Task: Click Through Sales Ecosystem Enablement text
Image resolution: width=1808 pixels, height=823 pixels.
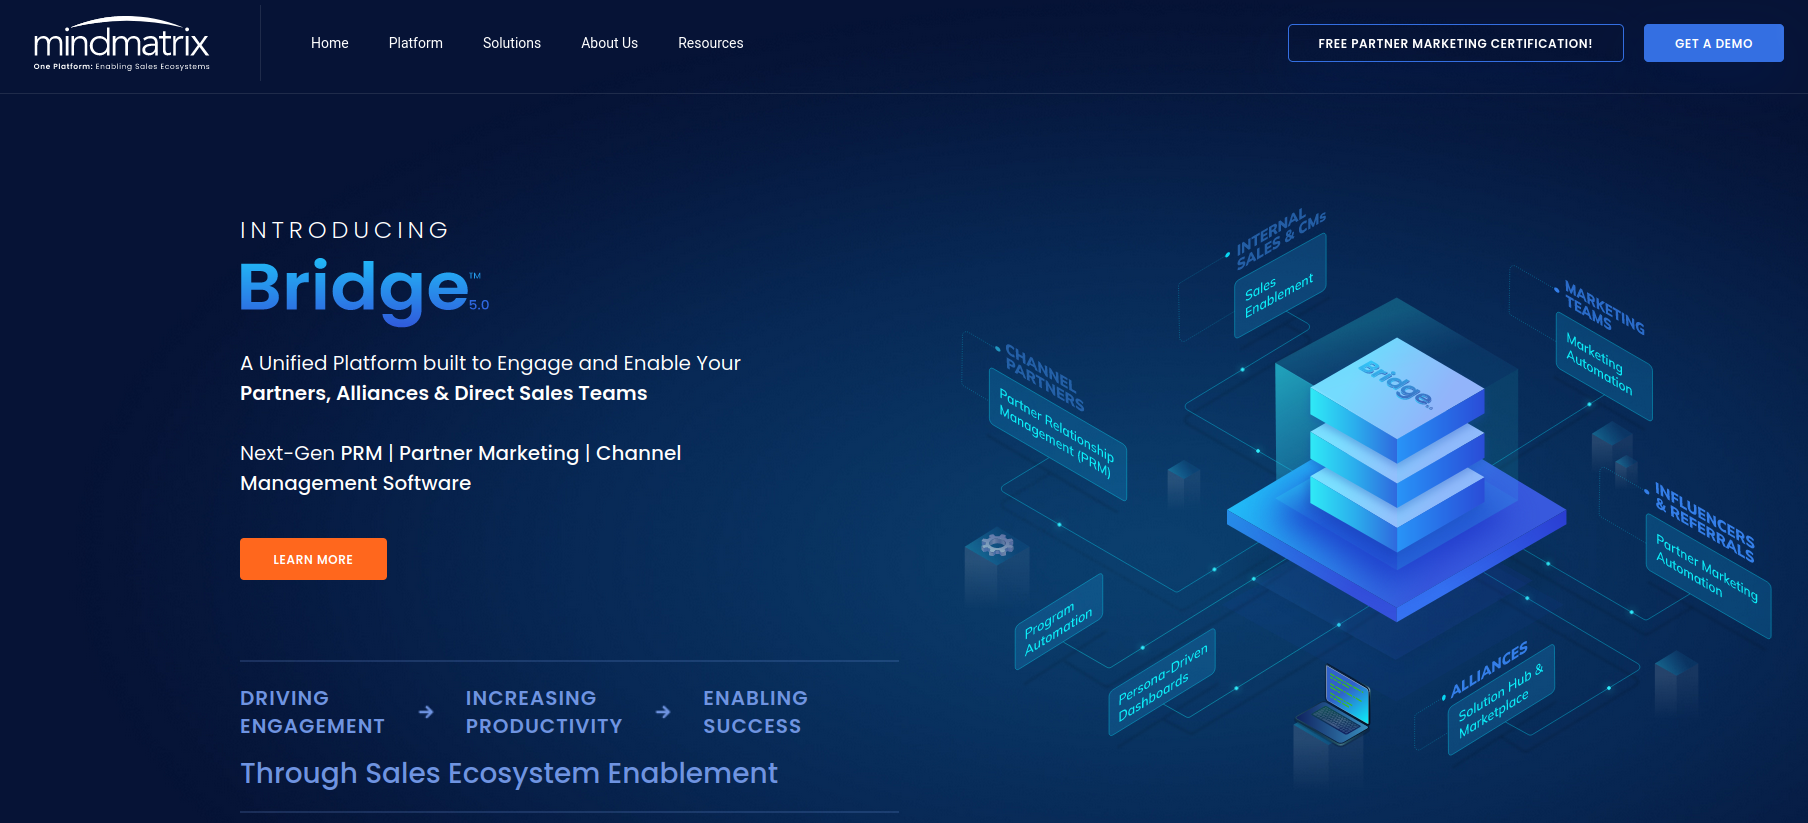Action: click(x=509, y=773)
